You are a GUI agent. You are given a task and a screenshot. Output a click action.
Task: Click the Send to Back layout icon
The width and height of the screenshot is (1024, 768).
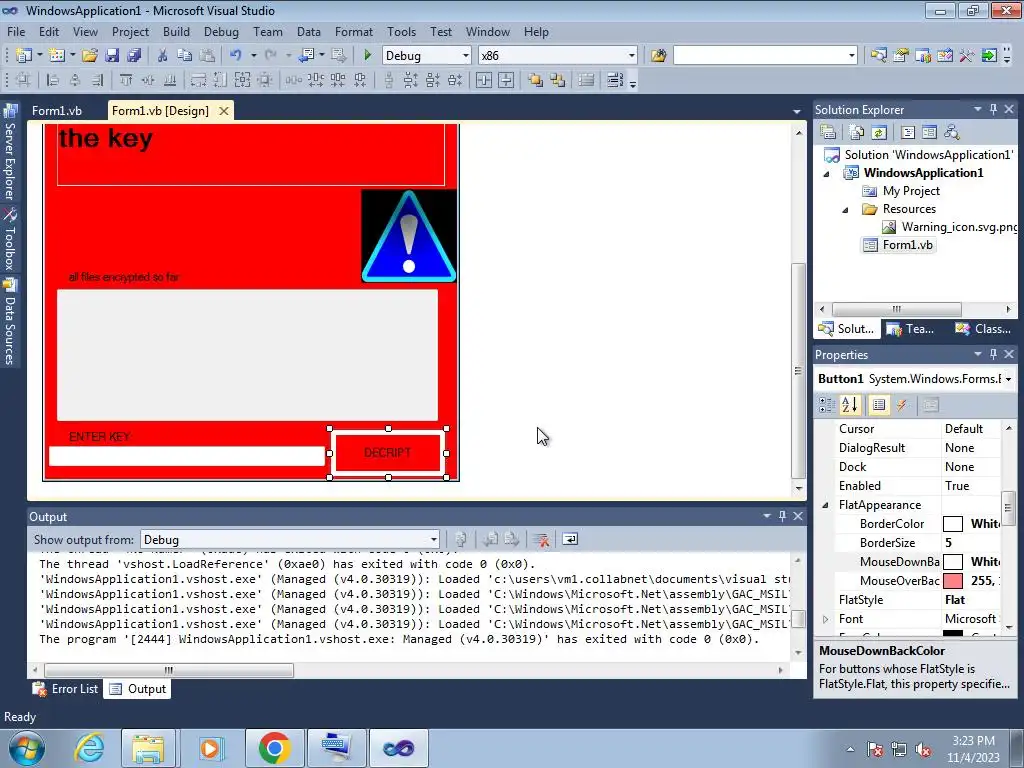click(558, 80)
